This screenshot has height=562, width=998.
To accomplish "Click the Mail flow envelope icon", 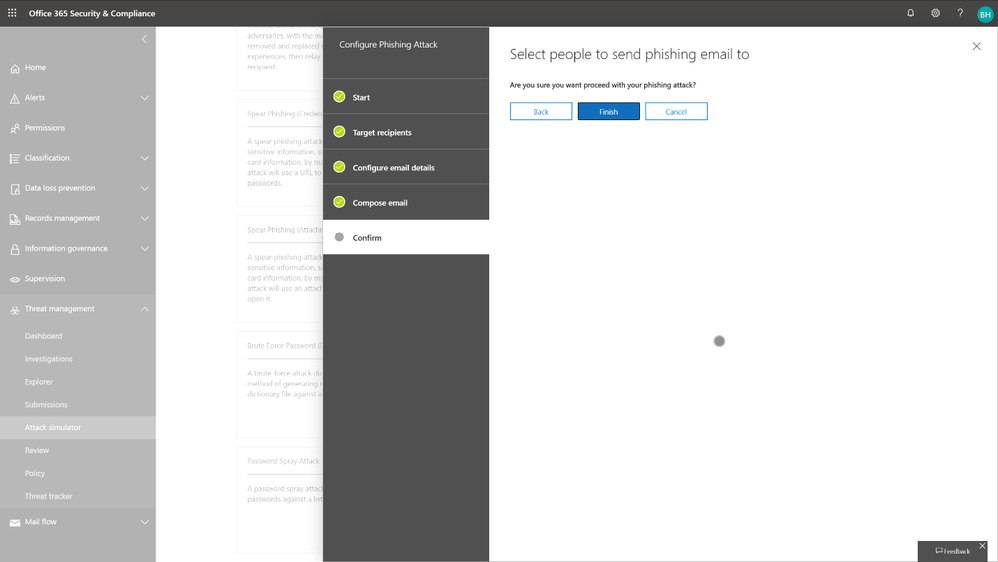I will coord(15,523).
